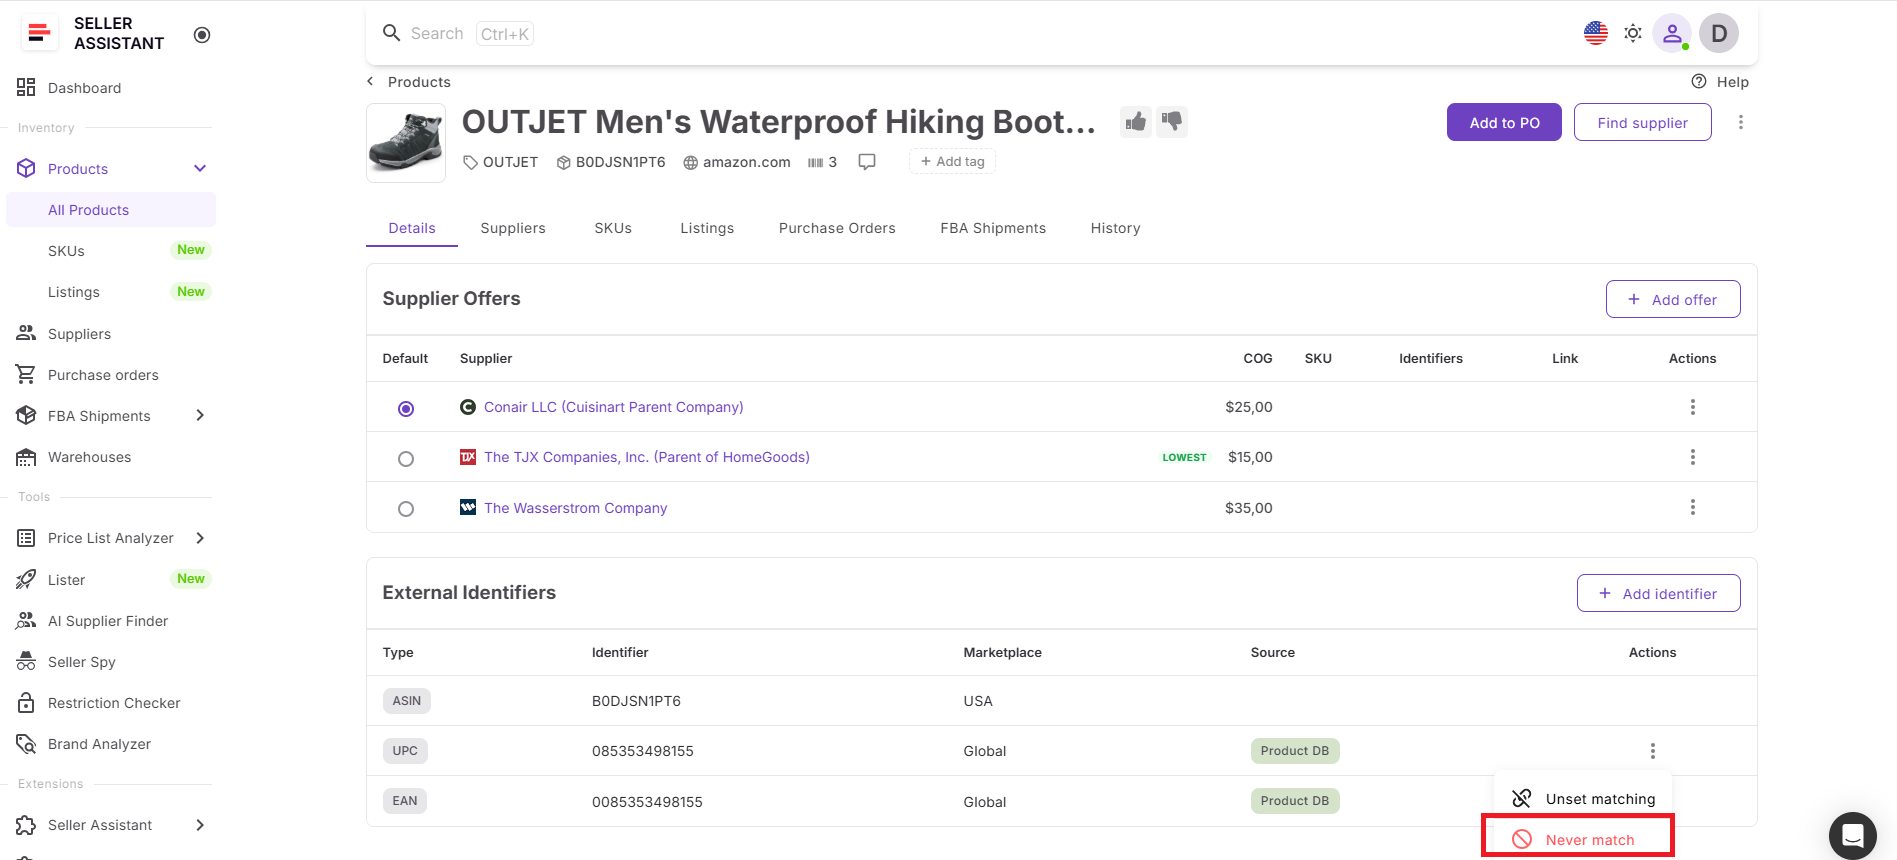Open AI Supplier Finder tool

(x=110, y=621)
